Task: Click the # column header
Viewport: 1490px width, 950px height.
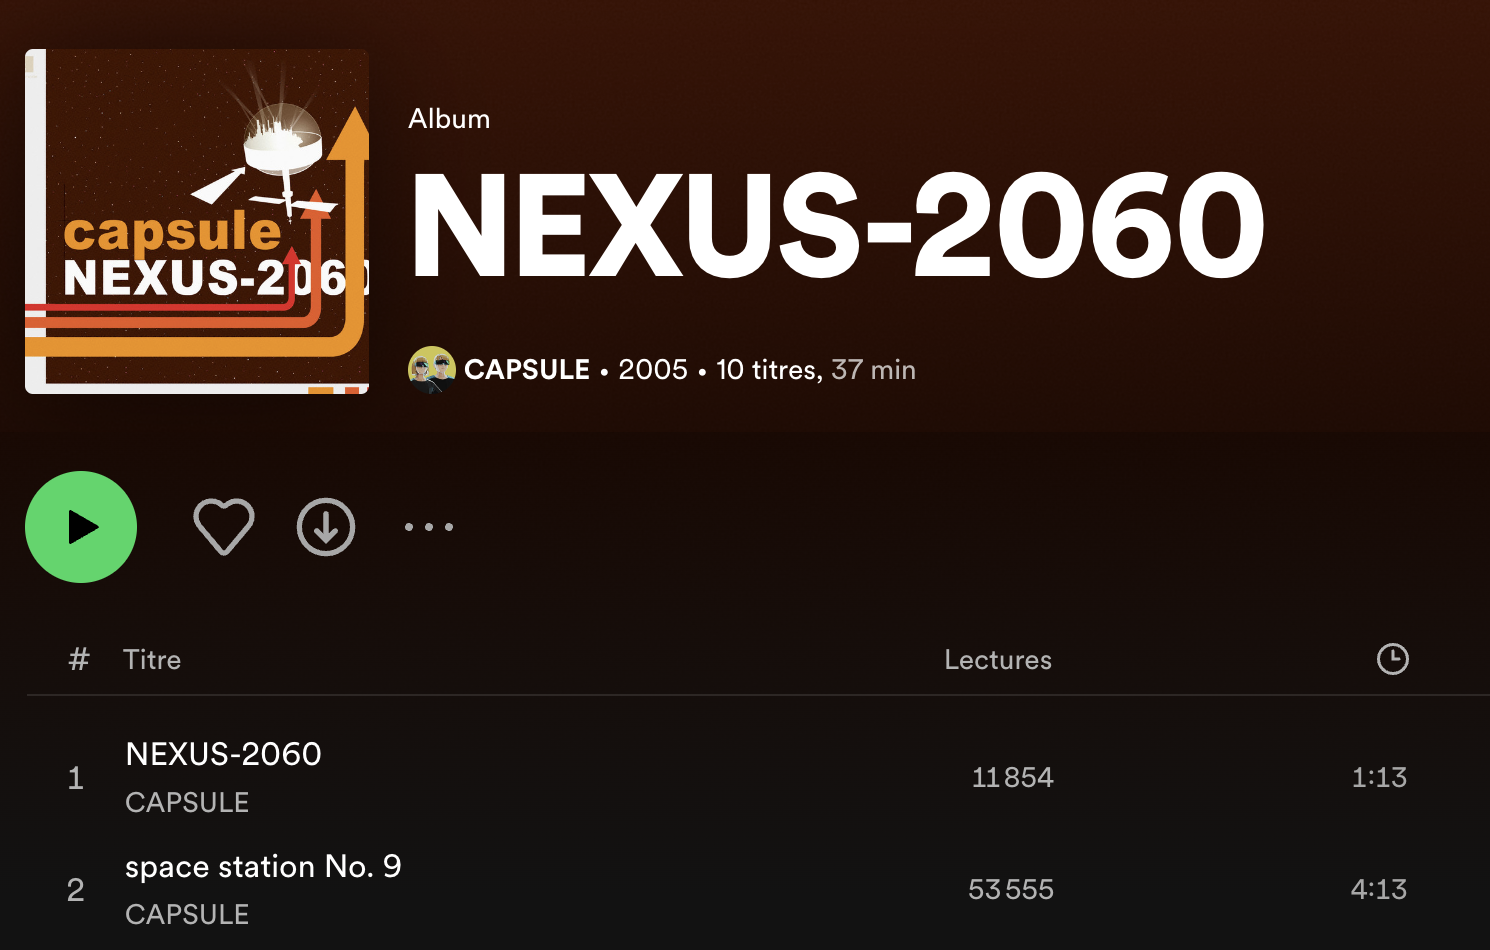Action: coord(79,660)
